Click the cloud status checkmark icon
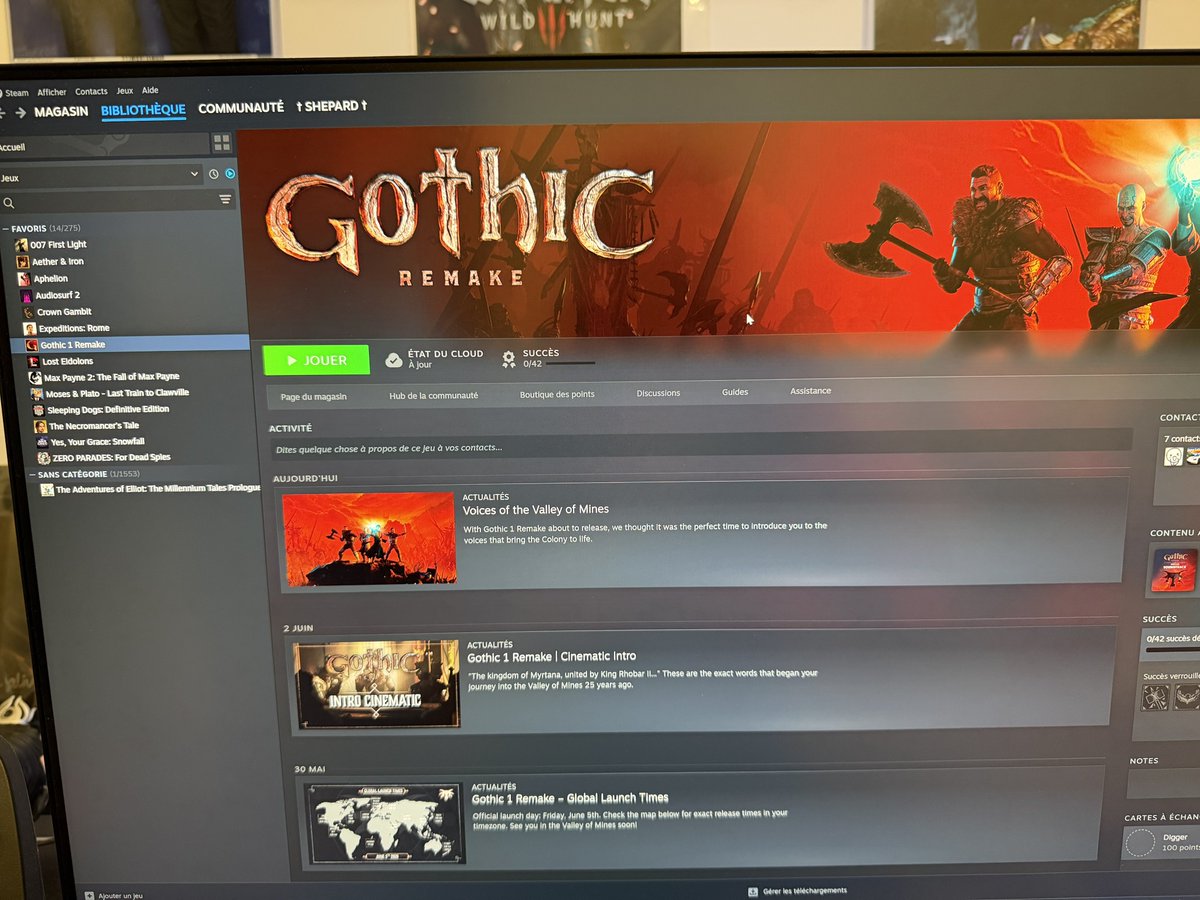The width and height of the screenshot is (1200, 900). point(394,360)
